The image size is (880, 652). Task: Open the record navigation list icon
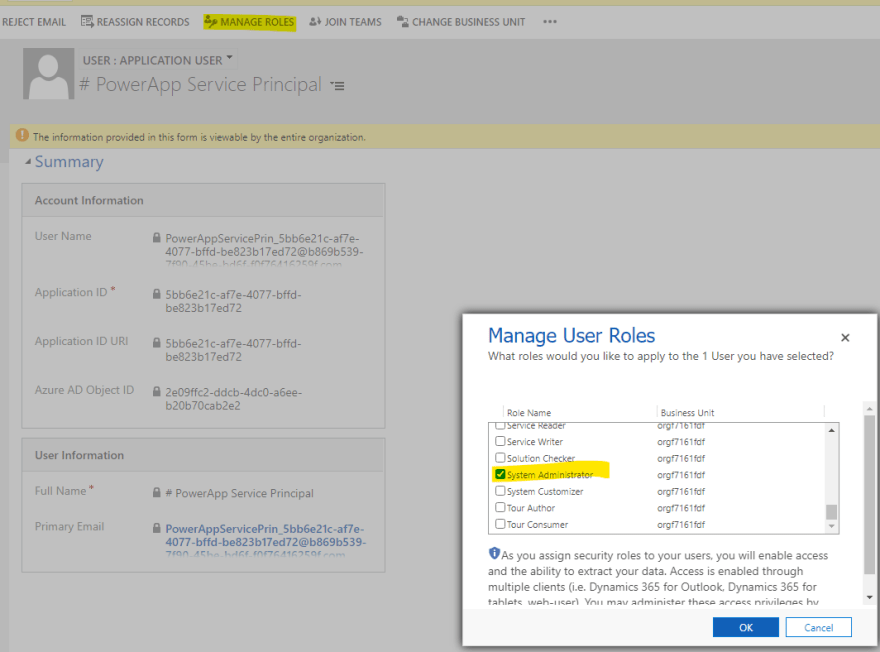tap(337, 86)
